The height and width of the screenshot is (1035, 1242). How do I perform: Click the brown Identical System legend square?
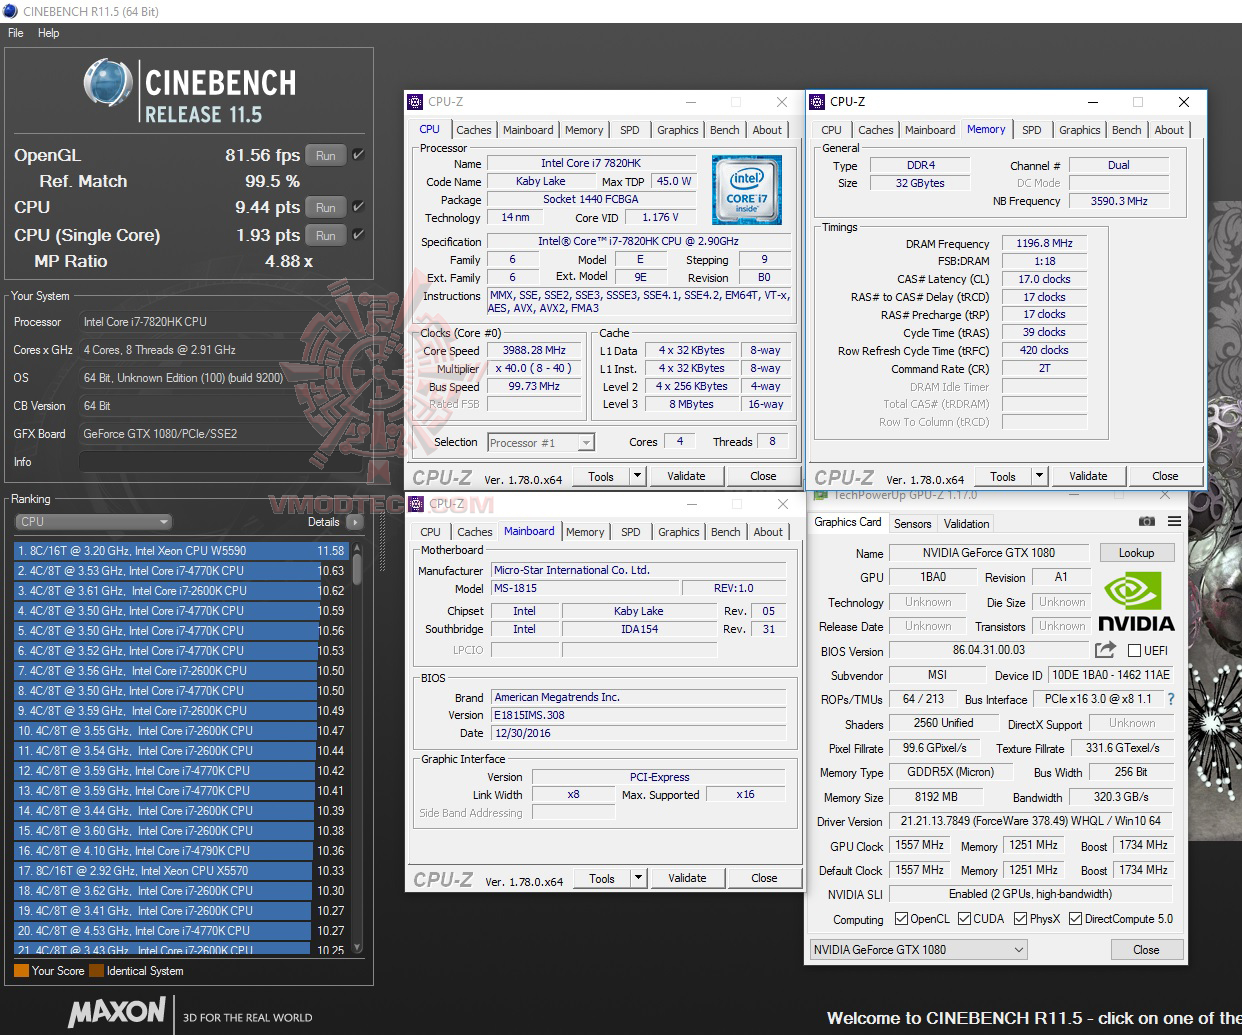point(96,970)
